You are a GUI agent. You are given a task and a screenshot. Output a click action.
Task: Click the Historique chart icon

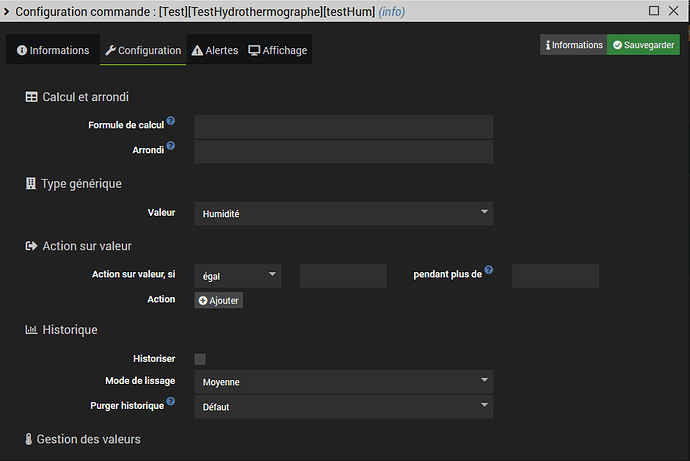(x=31, y=329)
